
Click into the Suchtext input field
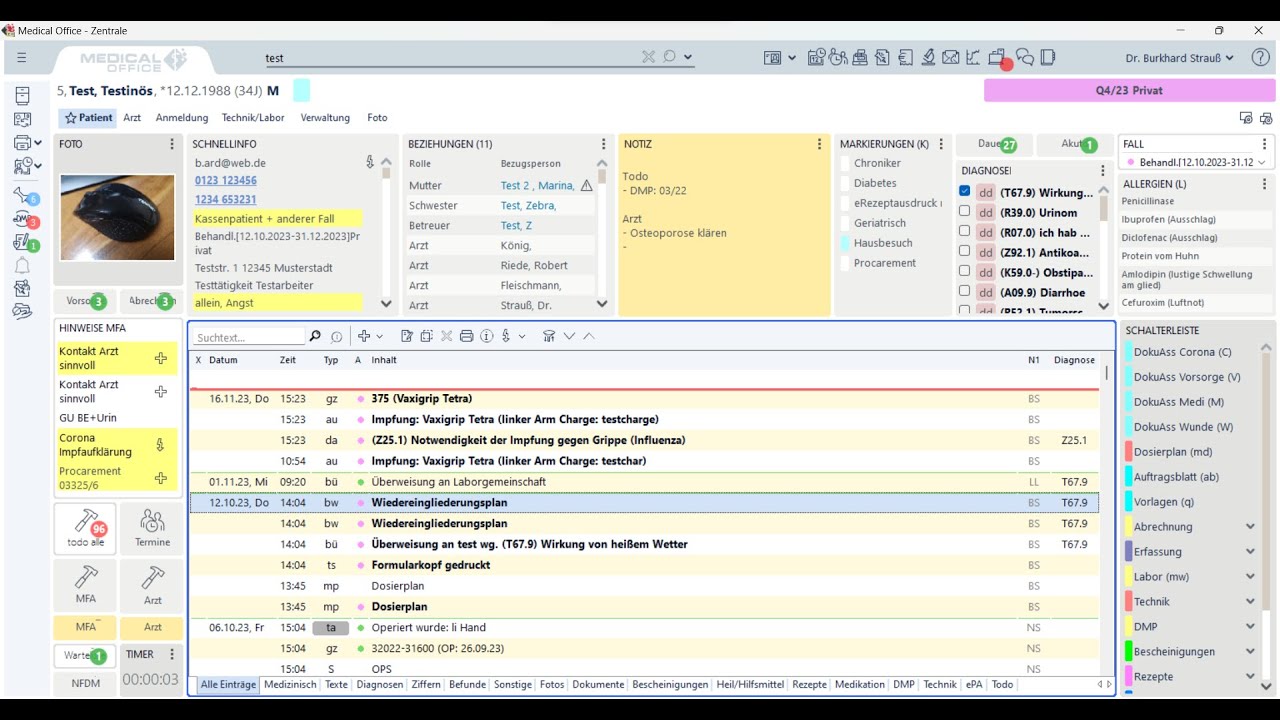(248, 337)
